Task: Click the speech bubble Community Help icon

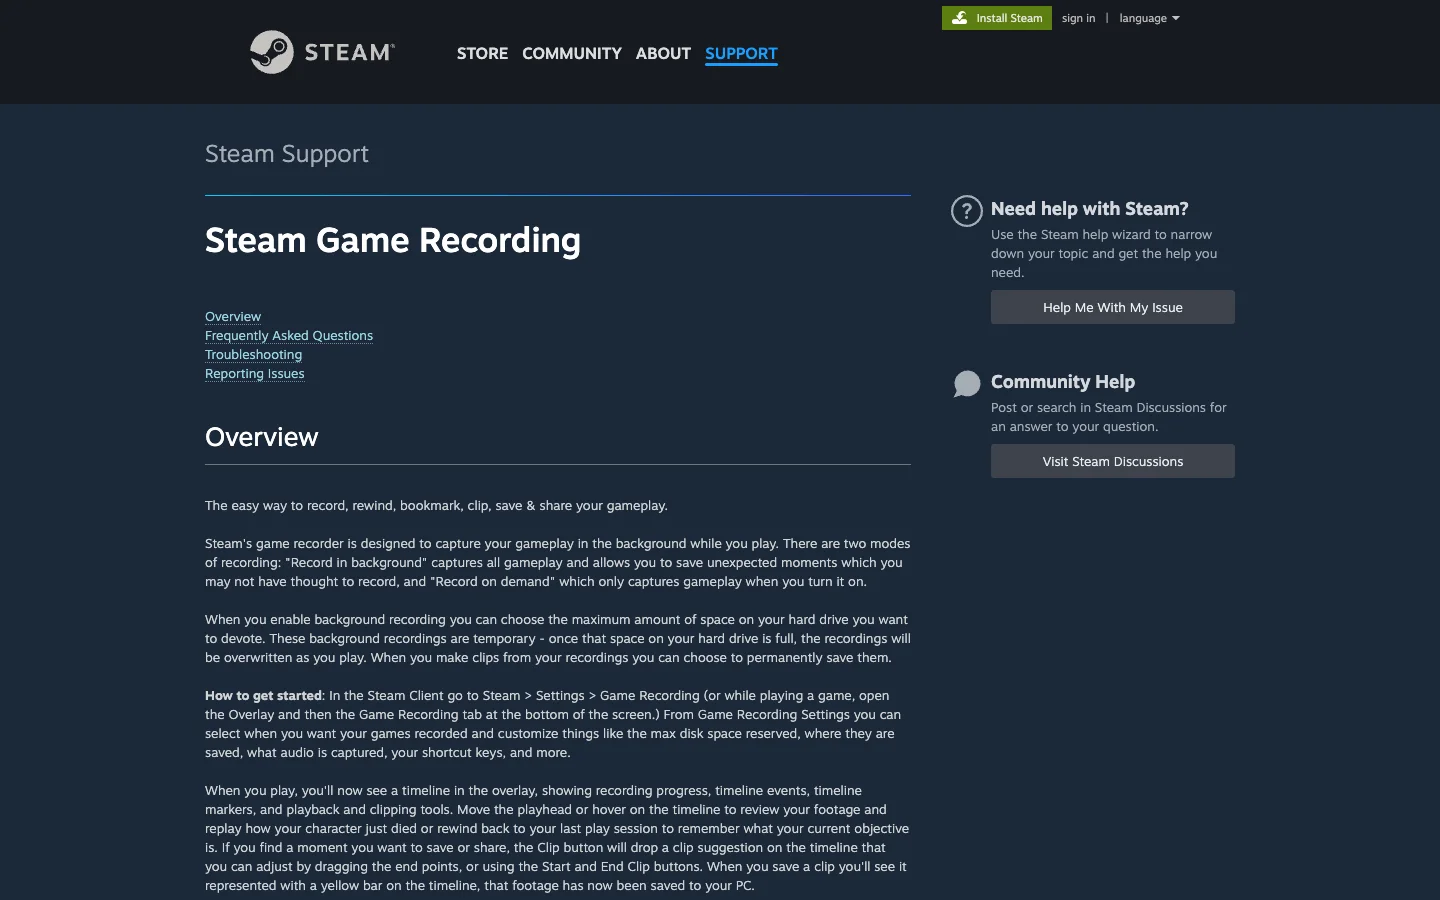Action: (966, 384)
